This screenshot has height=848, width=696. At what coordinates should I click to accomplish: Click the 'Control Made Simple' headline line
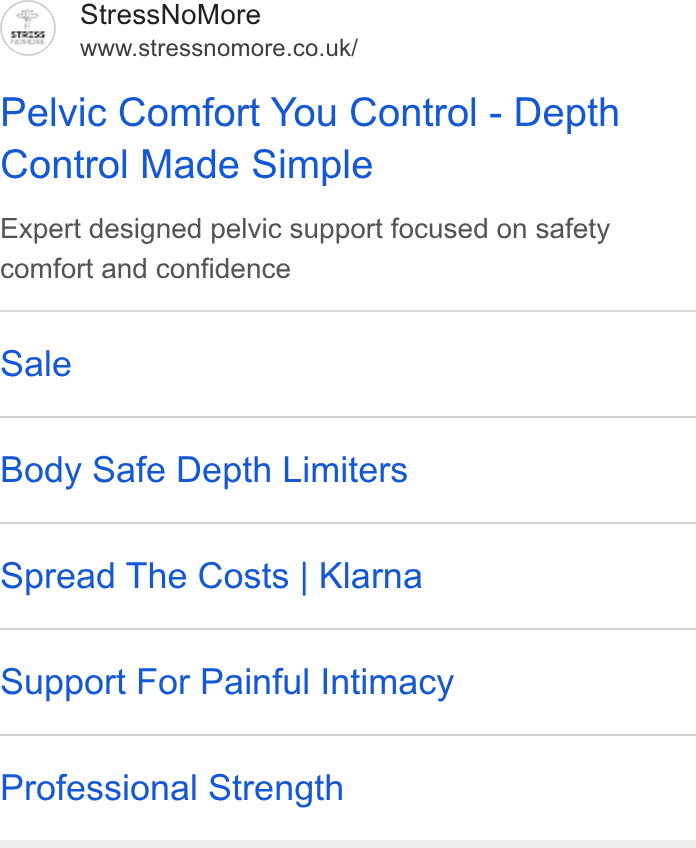point(187,164)
